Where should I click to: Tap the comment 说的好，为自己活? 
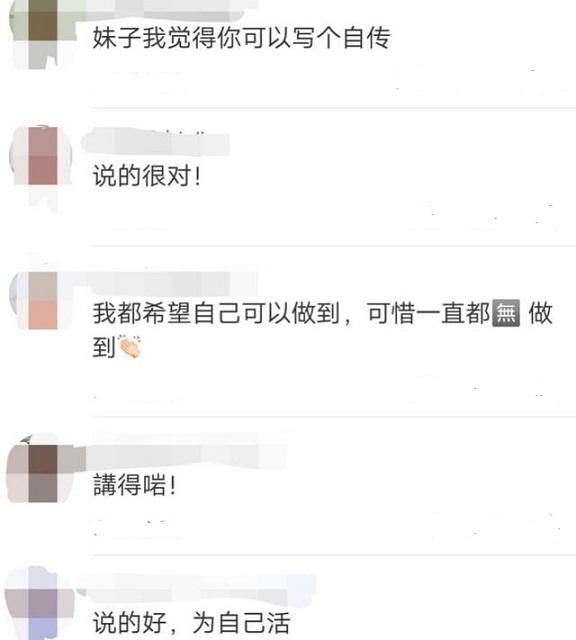tap(191, 622)
